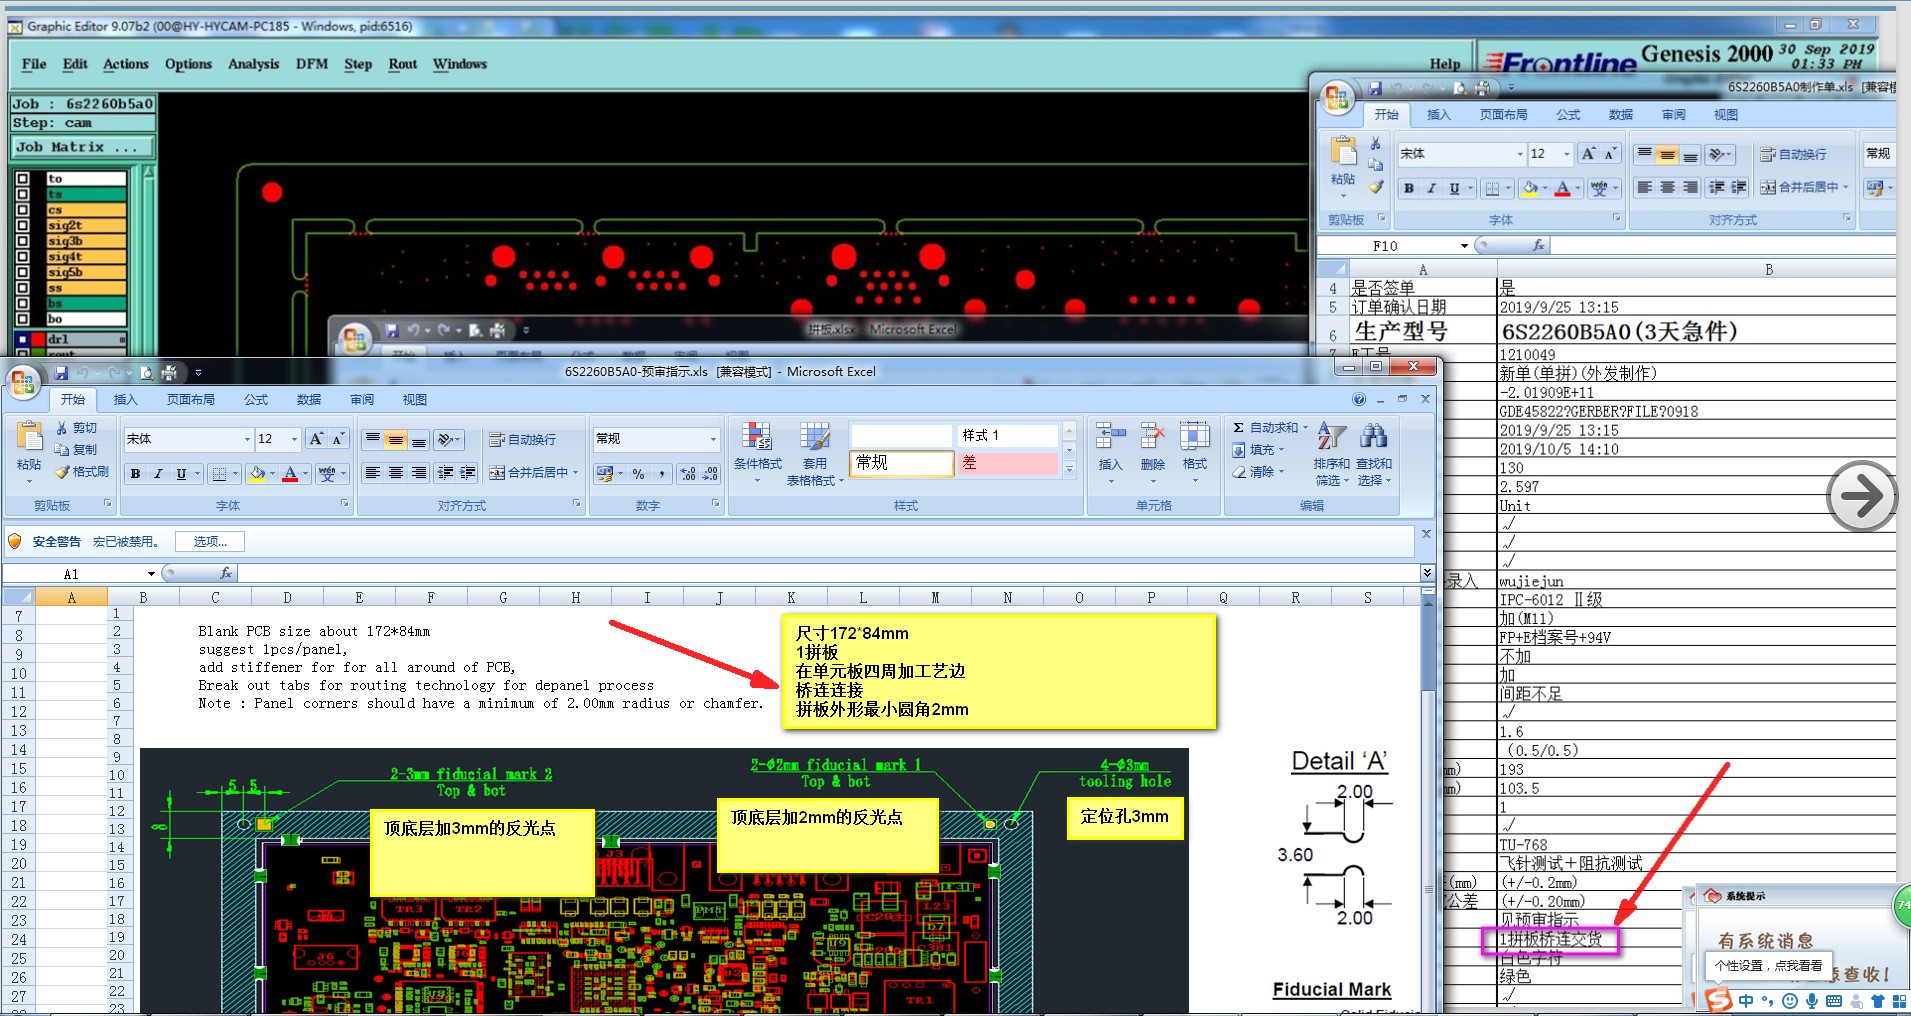The image size is (1911, 1016).
Task: Toggle checkbox for layer 'sig5b' in Genesis
Action: pyautogui.click(x=23, y=272)
